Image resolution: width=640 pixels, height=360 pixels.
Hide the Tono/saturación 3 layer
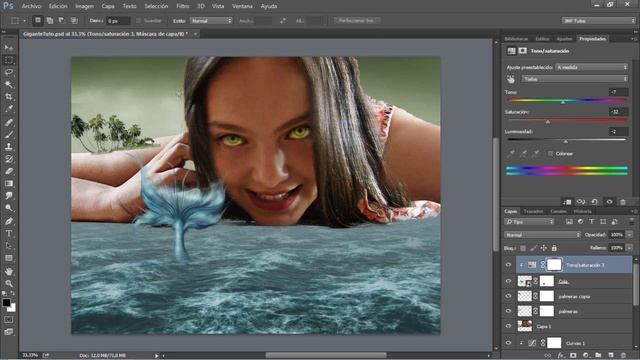point(508,265)
